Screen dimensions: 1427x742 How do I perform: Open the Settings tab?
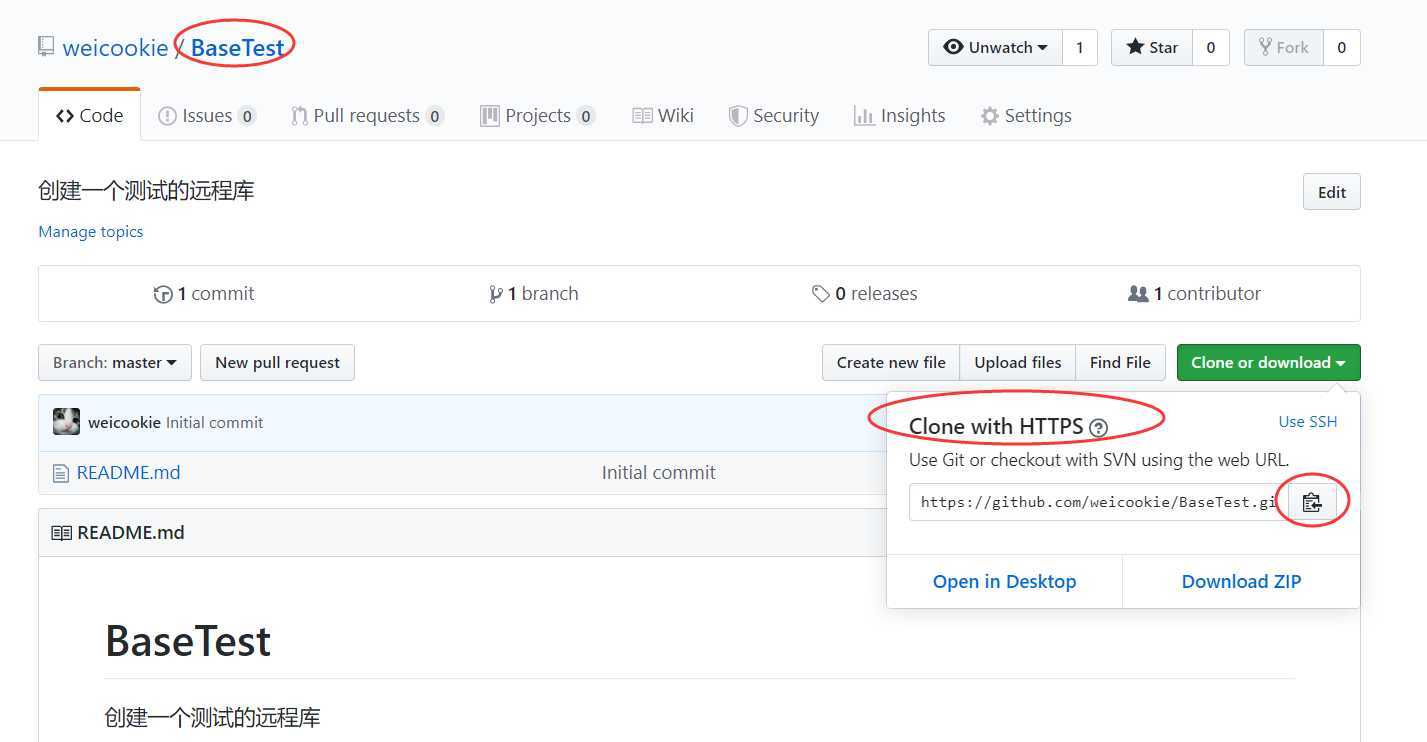pos(1026,115)
